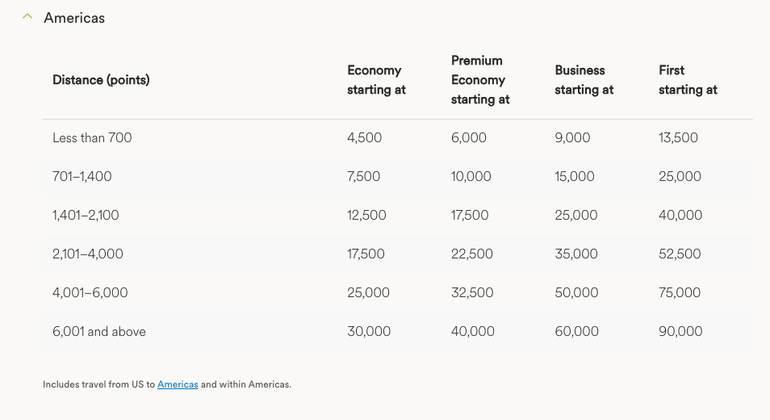Image resolution: width=770 pixels, height=420 pixels.
Task: Select the 2,101–4,000 distance row
Action: pos(88,254)
